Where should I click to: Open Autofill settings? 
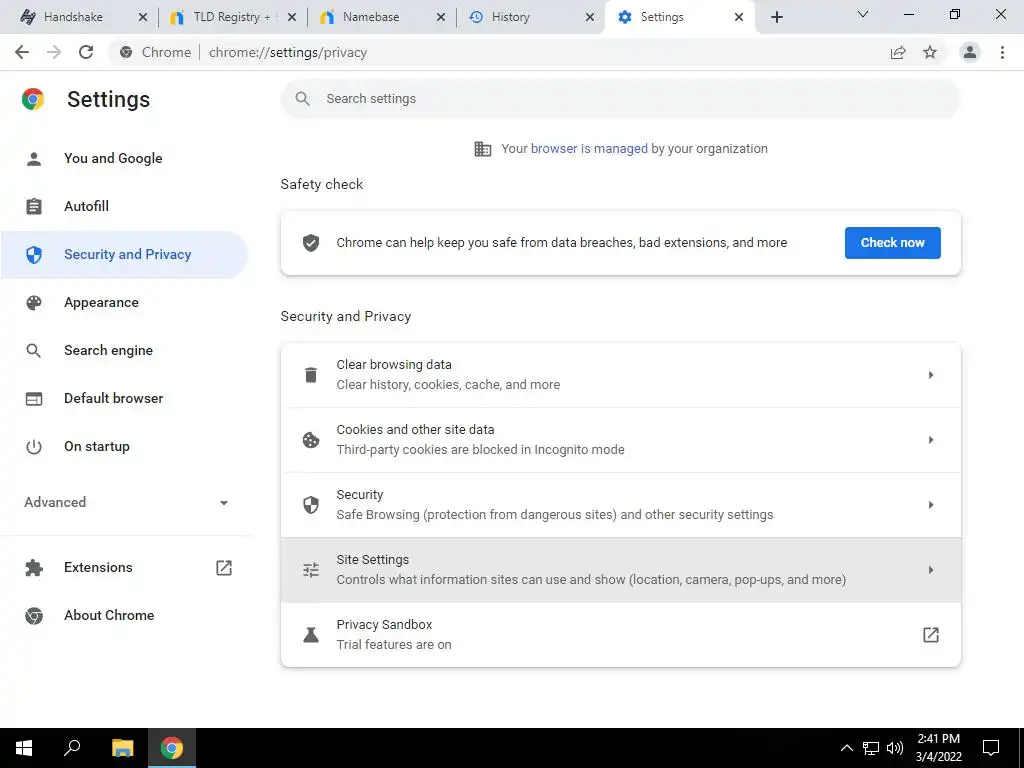[124, 206]
